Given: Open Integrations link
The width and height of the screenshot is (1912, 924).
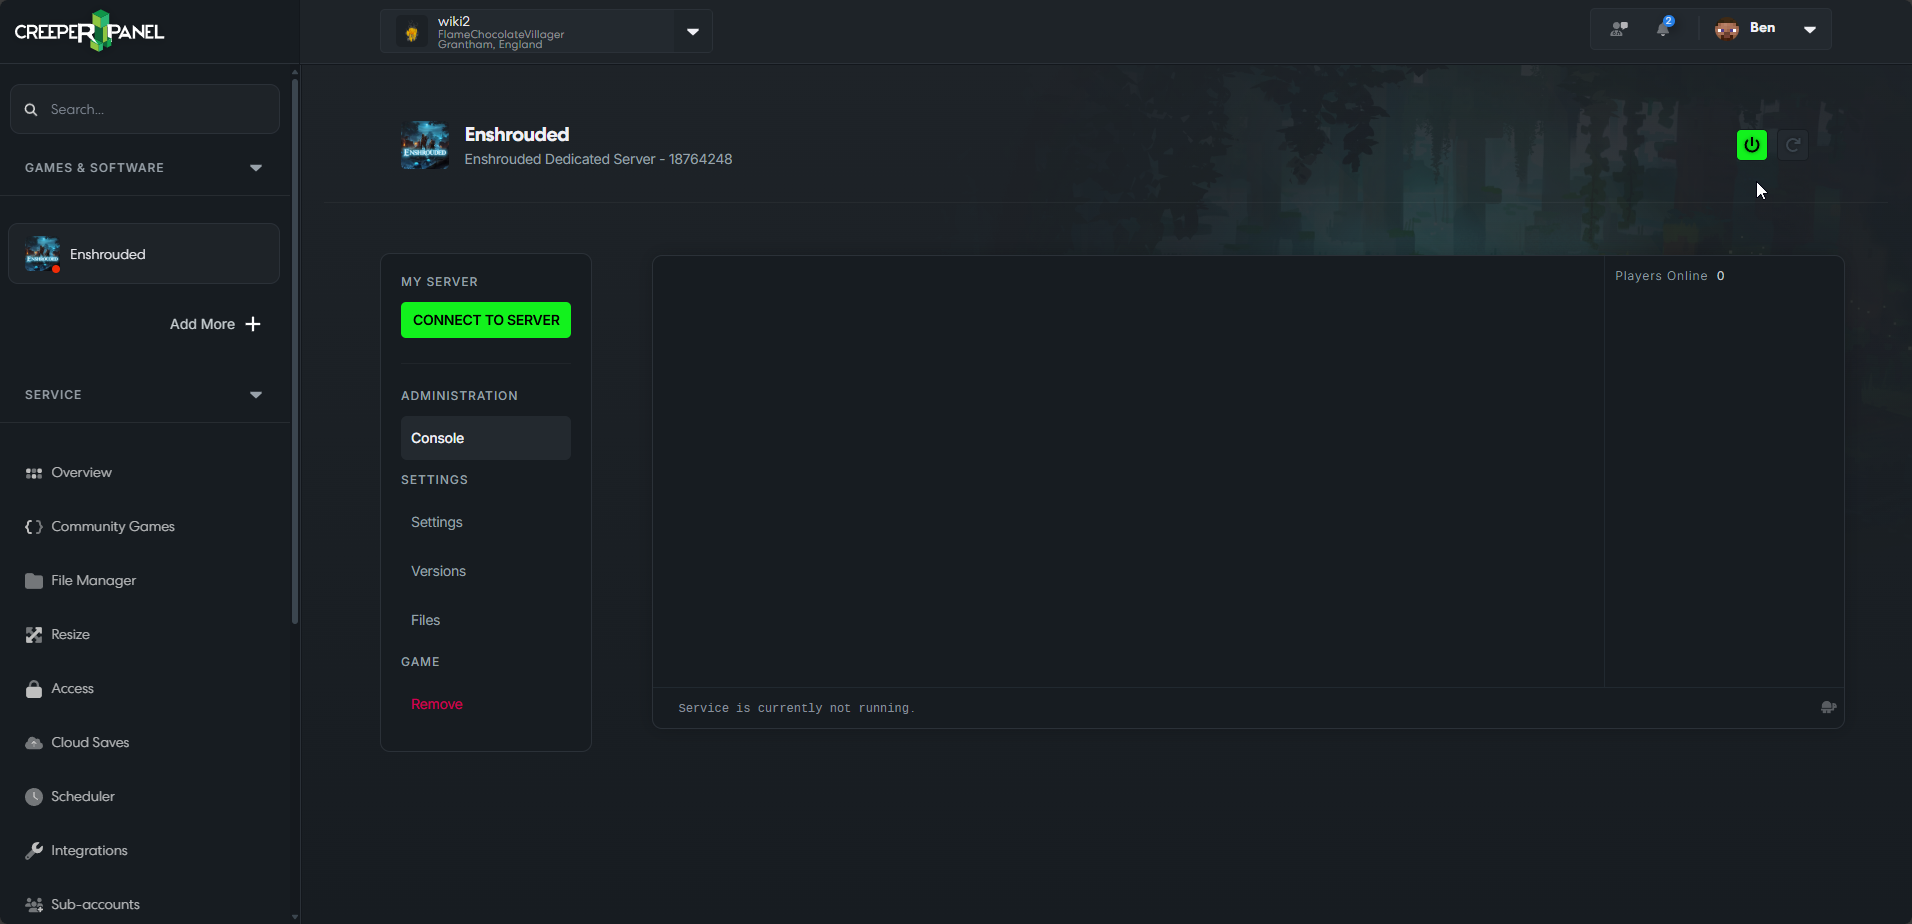Looking at the screenshot, I should 89,851.
